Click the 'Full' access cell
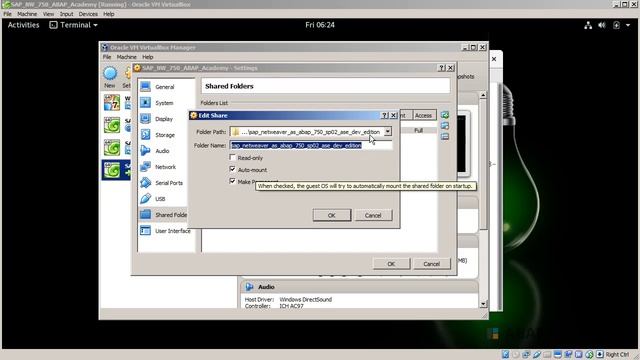 point(418,131)
